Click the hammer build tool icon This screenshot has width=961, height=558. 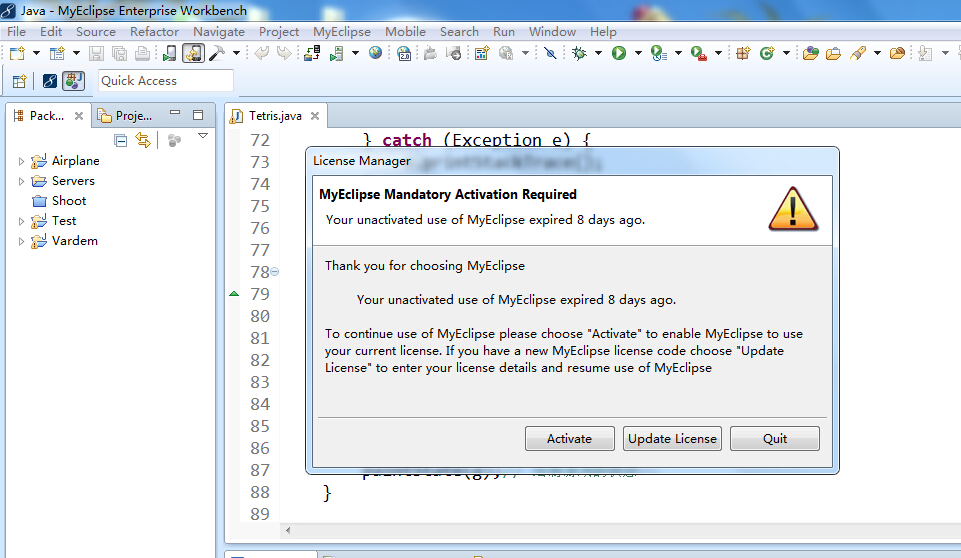pos(216,53)
